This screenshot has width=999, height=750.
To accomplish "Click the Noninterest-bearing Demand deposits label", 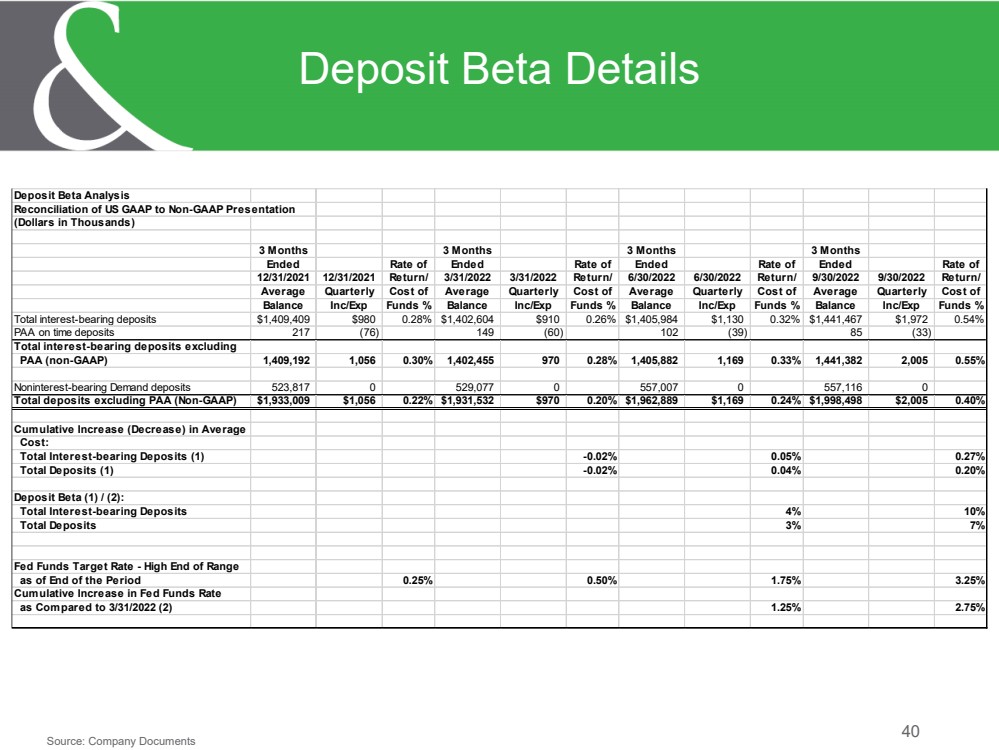I will click(102, 387).
